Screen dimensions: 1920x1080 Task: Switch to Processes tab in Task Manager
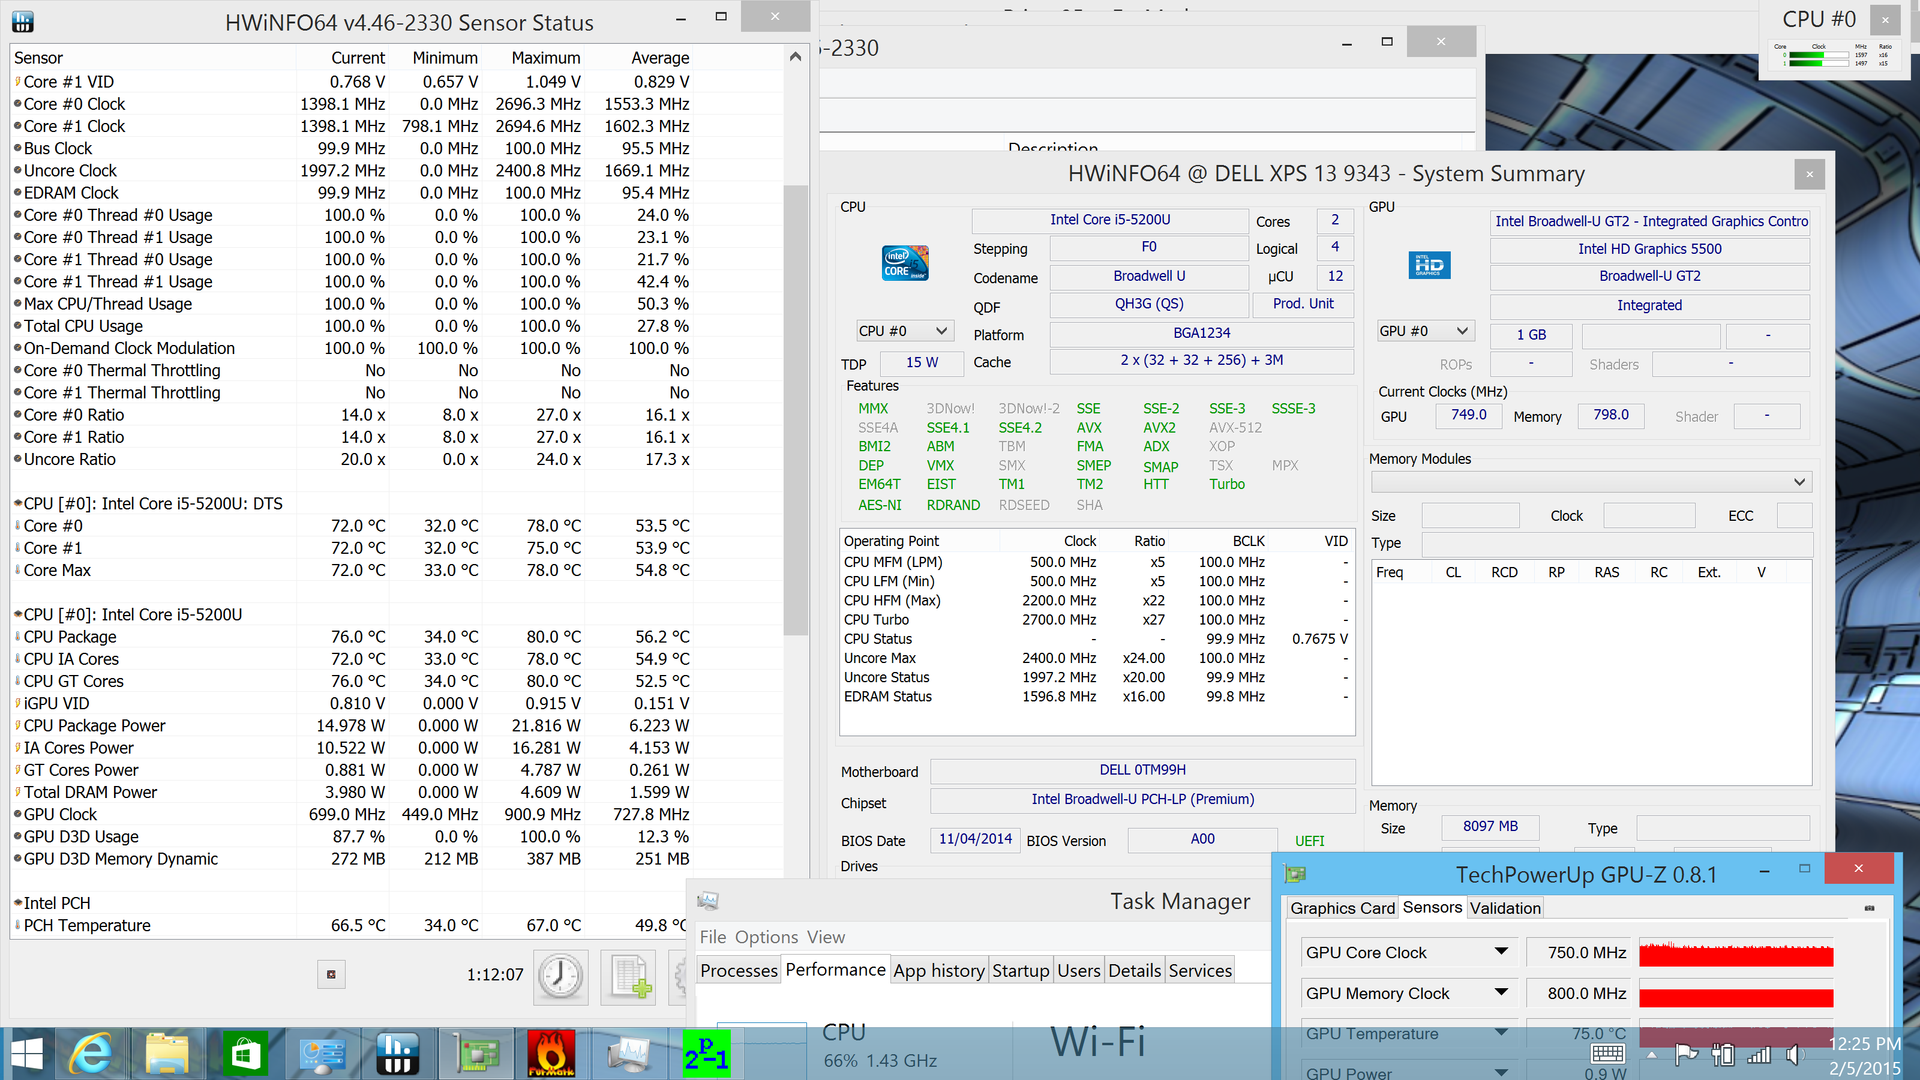point(739,970)
